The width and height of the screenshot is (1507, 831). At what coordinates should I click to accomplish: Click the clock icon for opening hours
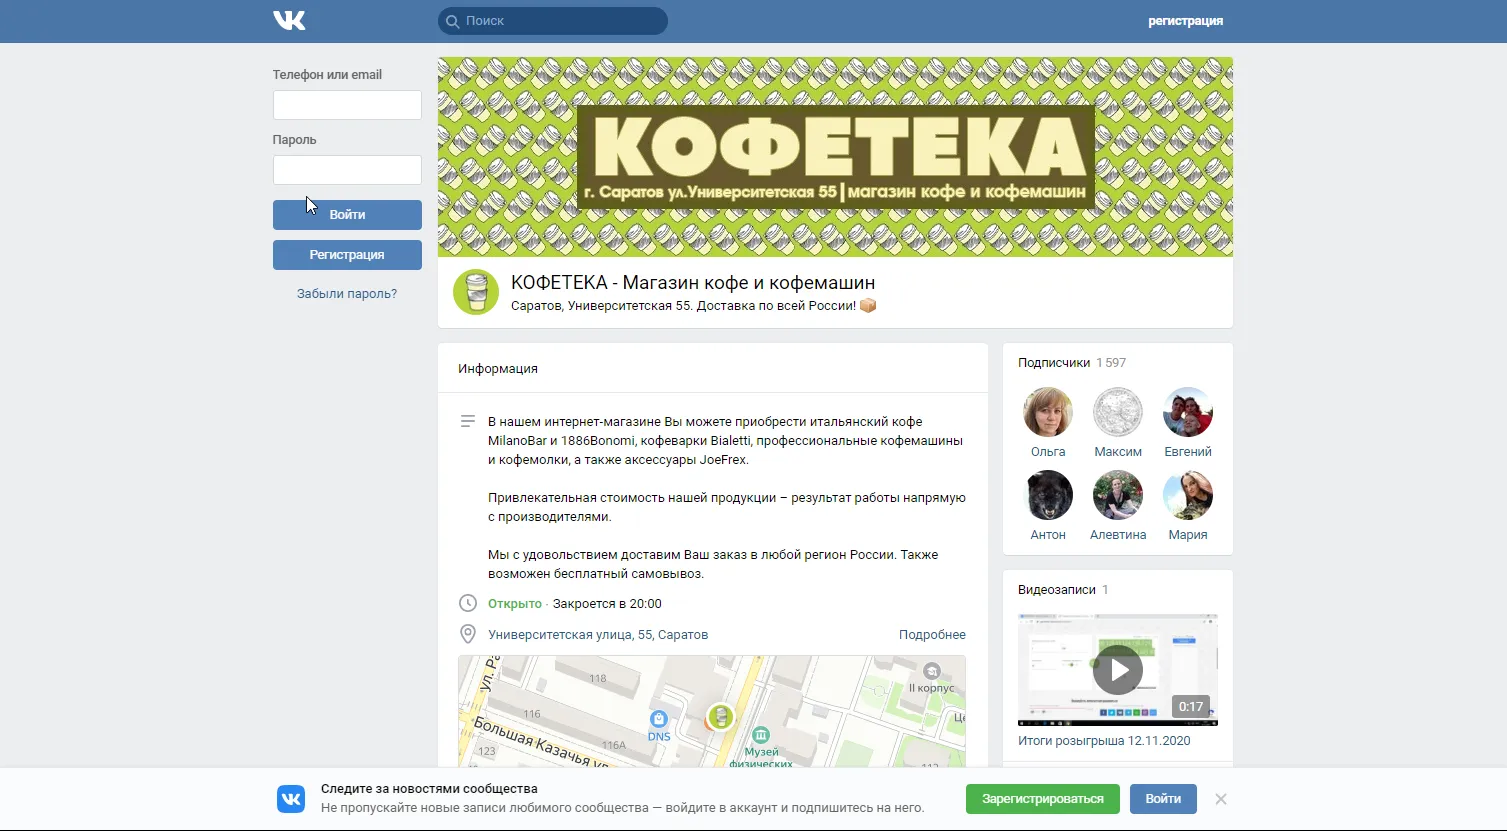click(x=467, y=603)
